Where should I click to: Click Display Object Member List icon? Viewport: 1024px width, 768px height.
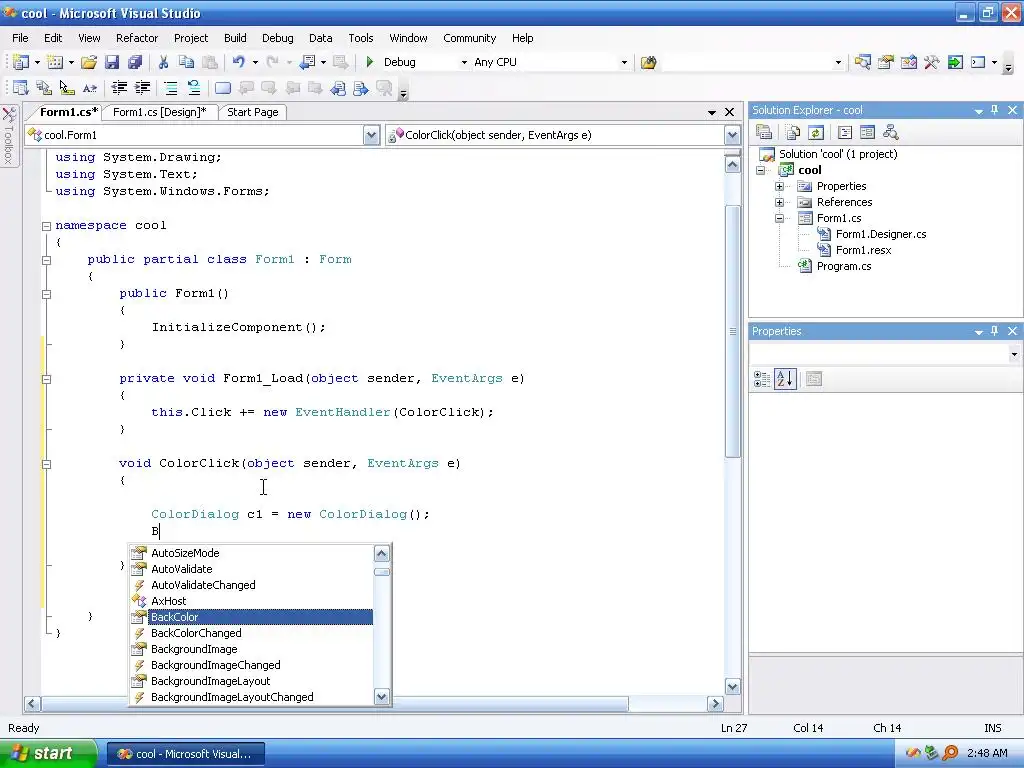click(20, 88)
